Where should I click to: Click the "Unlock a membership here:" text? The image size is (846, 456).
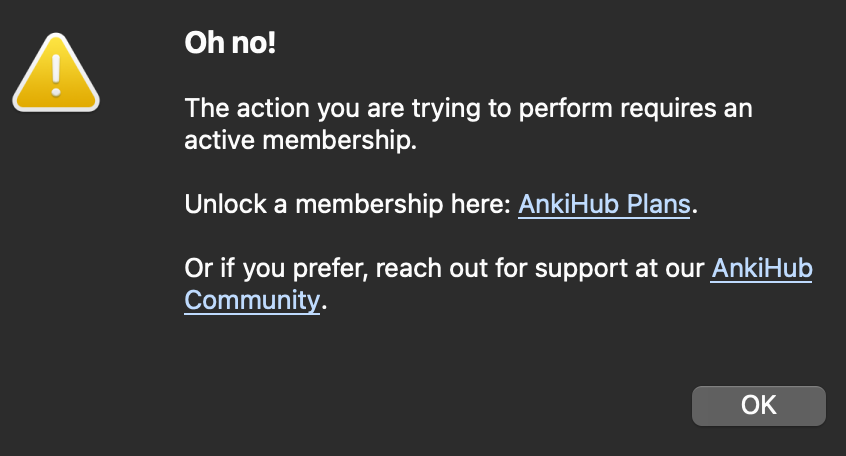point(348,205)
